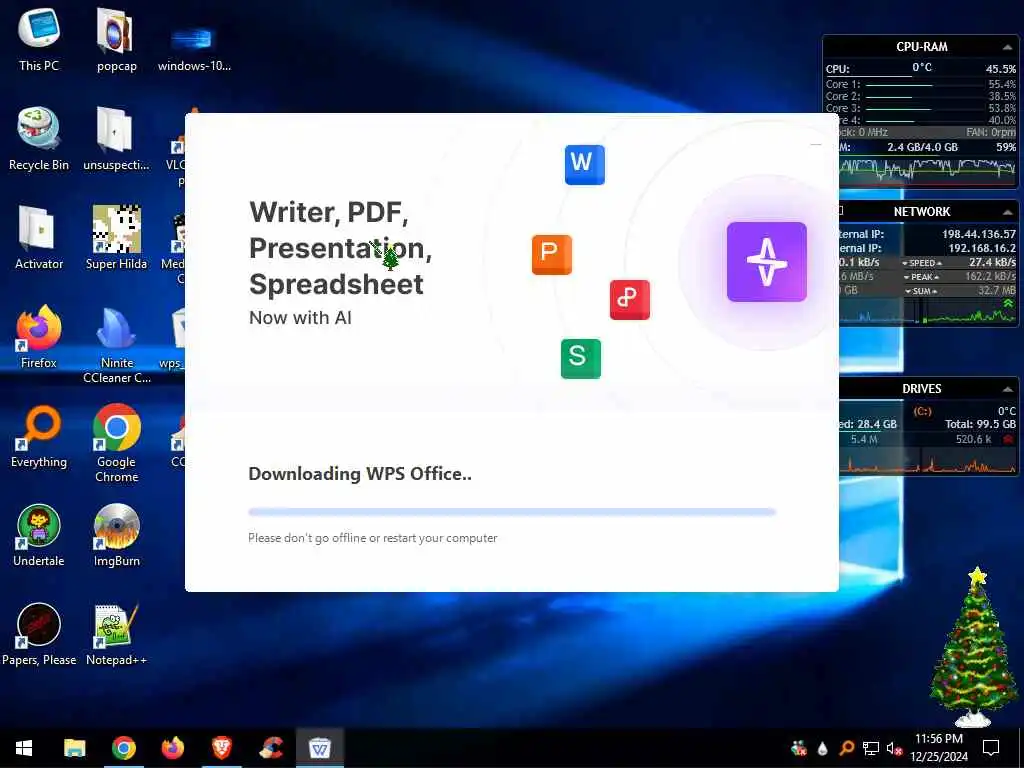Click the purple WPS AI icon in the installer
The image size is (1024, 768).
click(767, 261)
